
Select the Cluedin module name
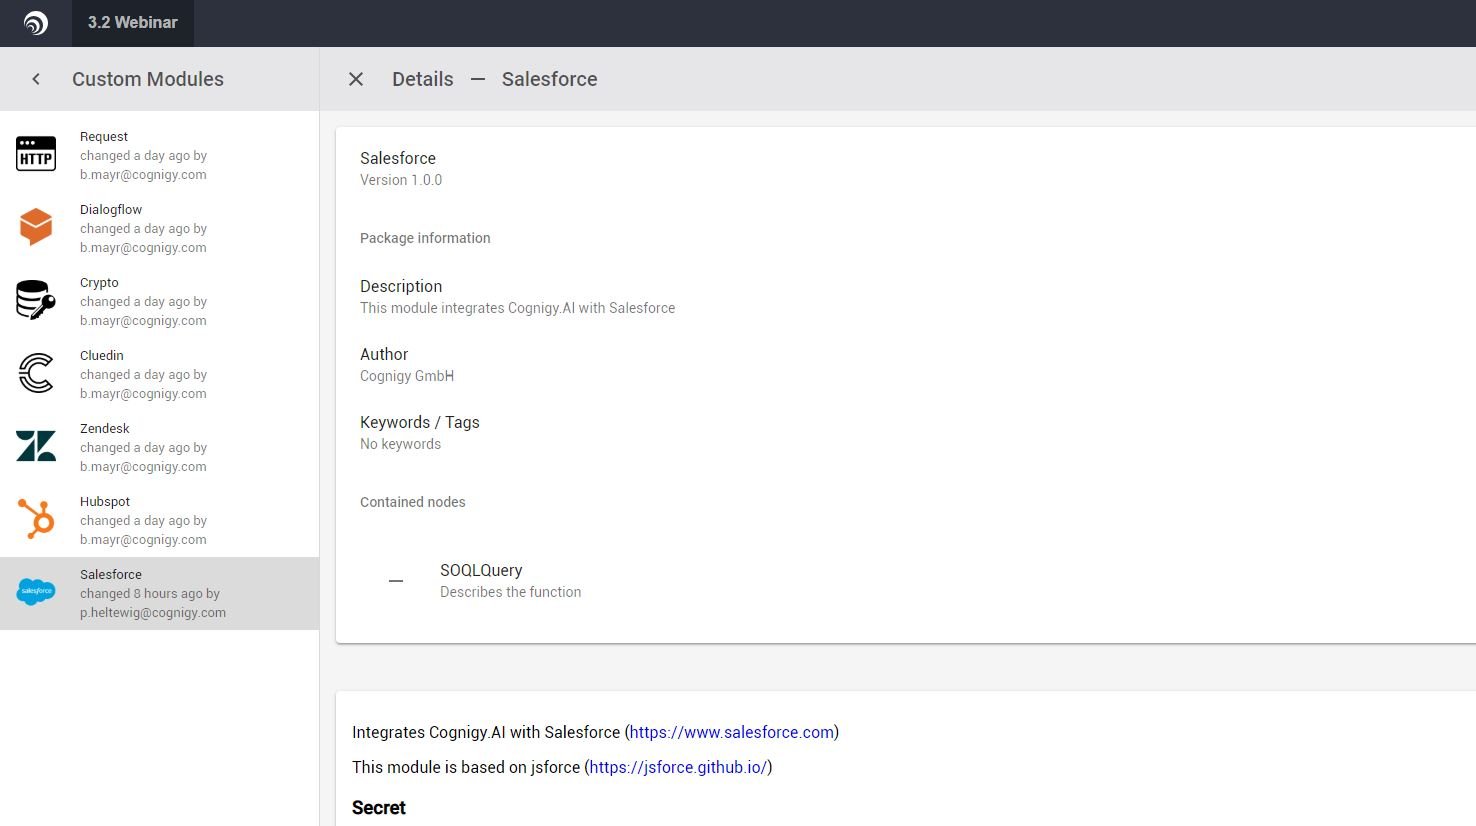(102, 356)
